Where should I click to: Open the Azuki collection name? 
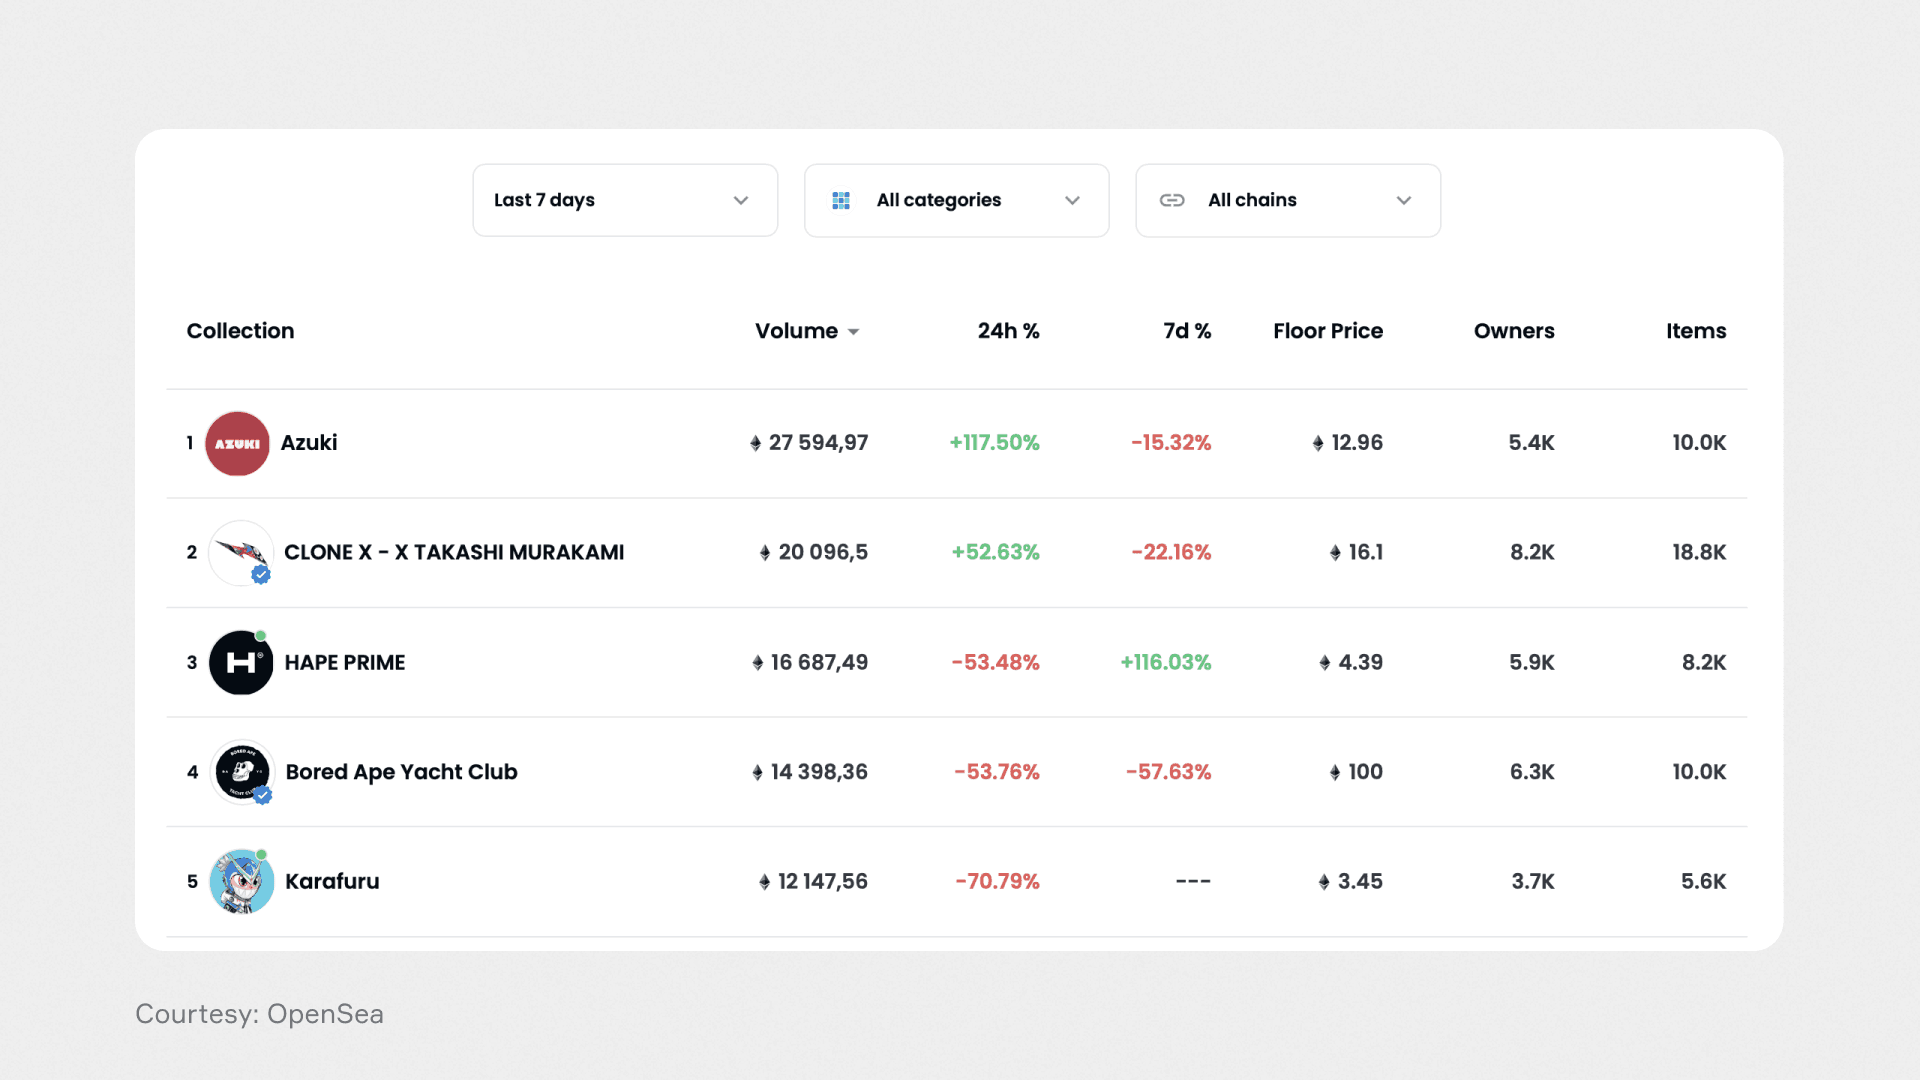pyautogui.click(x=308, y=443)
